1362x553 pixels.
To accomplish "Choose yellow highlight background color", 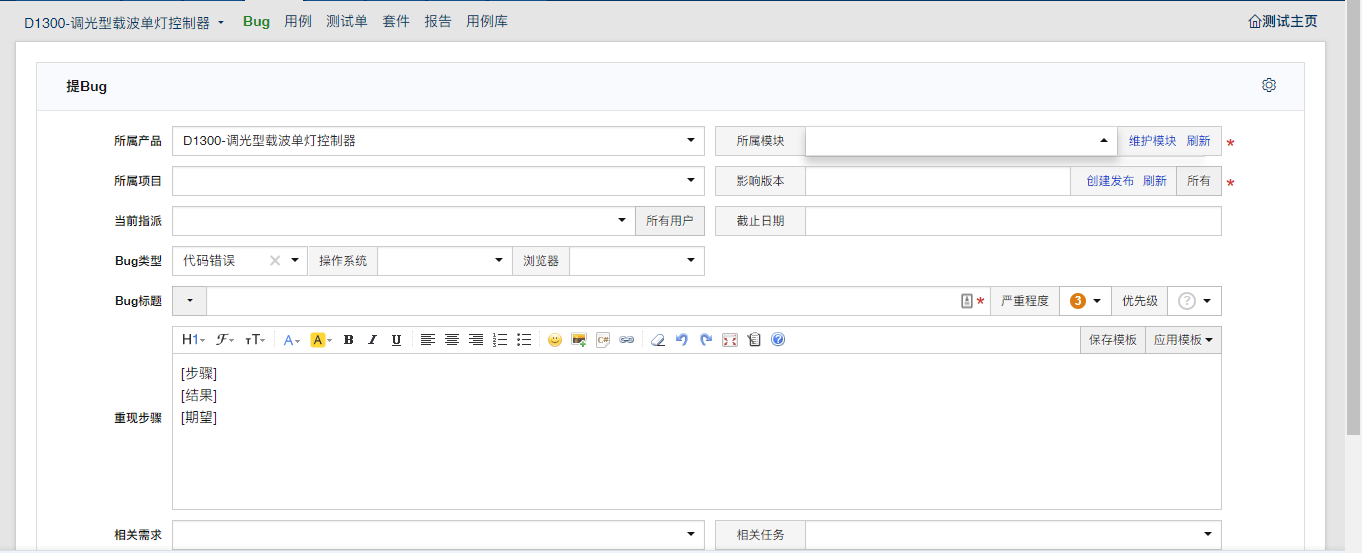I will 321,340.
